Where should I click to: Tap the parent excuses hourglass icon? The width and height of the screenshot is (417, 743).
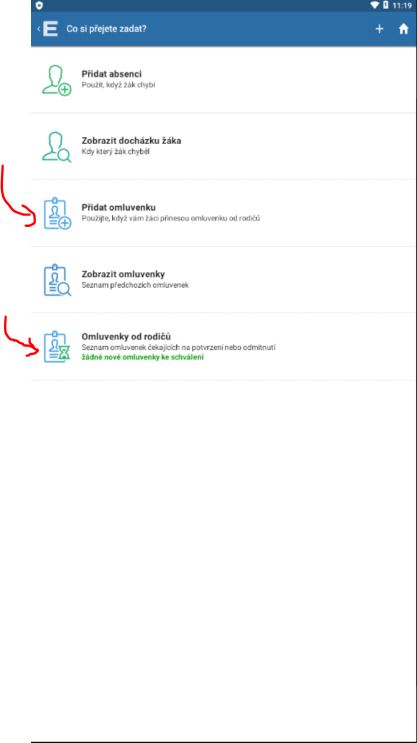[57, 347]
